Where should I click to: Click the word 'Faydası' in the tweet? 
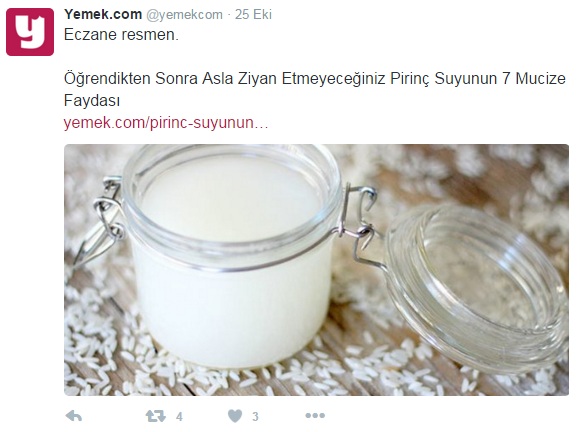coord(92,100)
